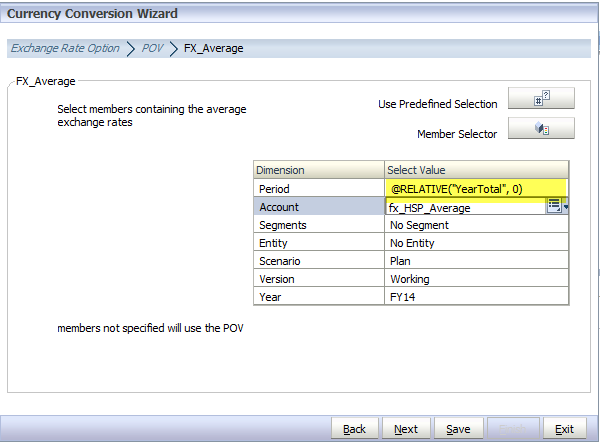Select the Working version value cell
600x443 pixels.
[476, 279]
